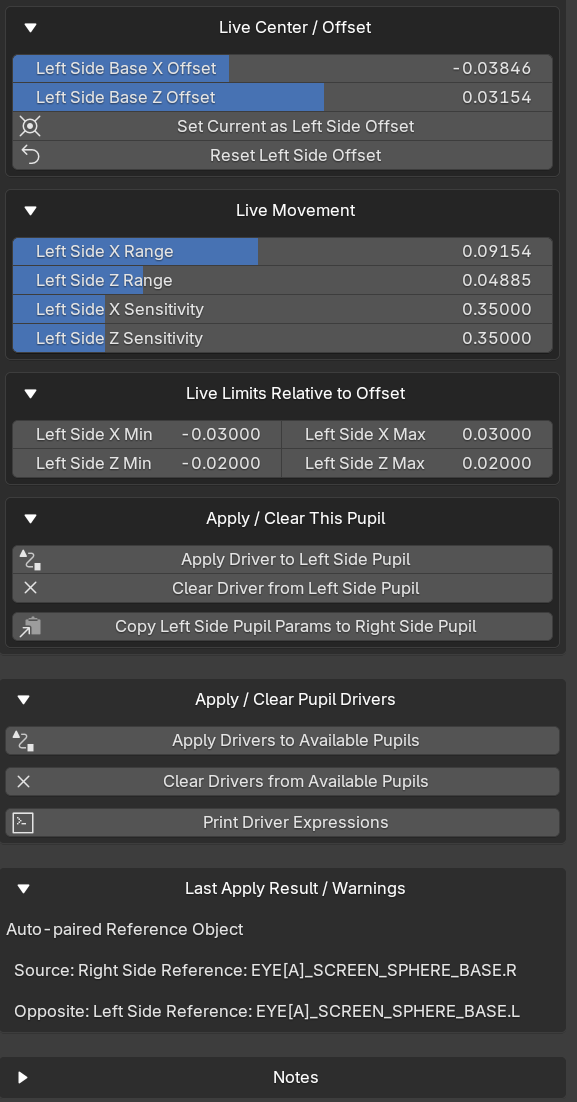The image size is (577, 1102).
Task: Click the target icon beside Set Current as Left Side Offset
Action: [30, 127]
